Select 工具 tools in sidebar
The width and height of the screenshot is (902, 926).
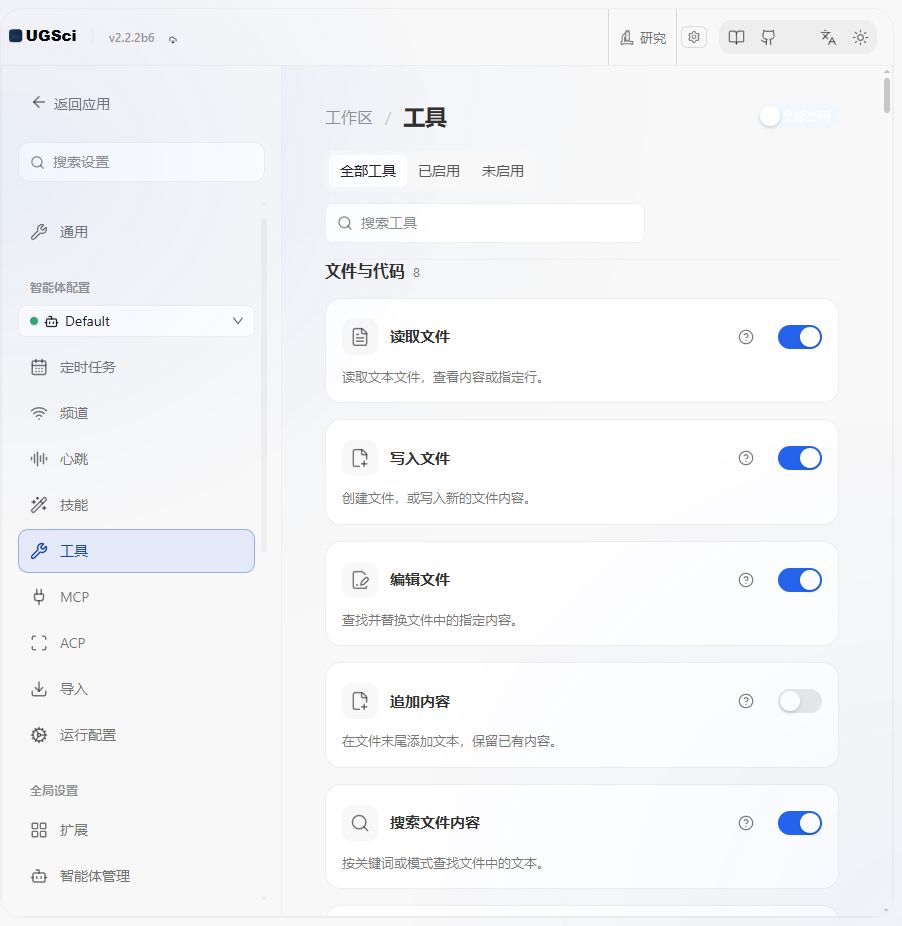(x=136, y=551)
